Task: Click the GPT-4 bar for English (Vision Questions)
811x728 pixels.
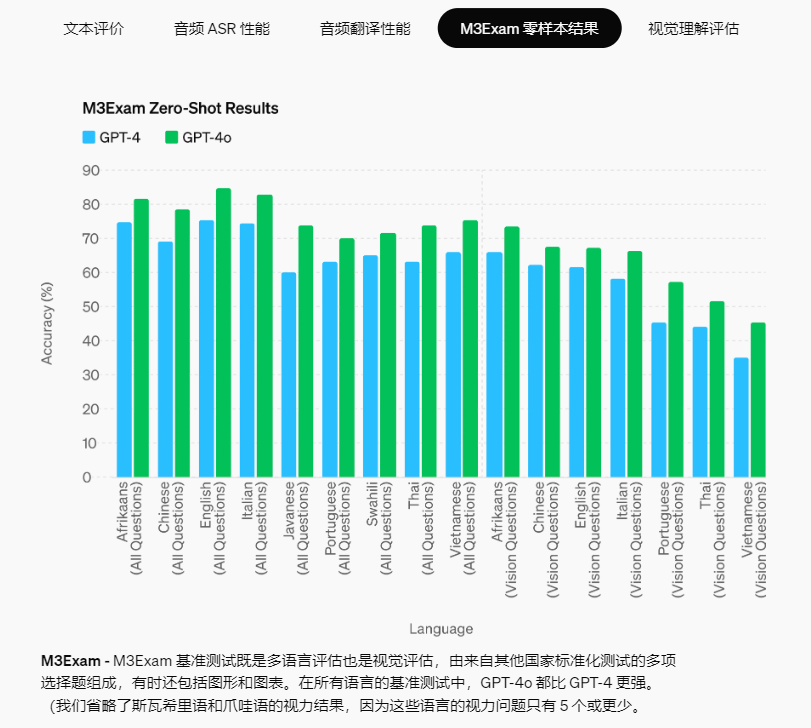Action: (577, 372)
